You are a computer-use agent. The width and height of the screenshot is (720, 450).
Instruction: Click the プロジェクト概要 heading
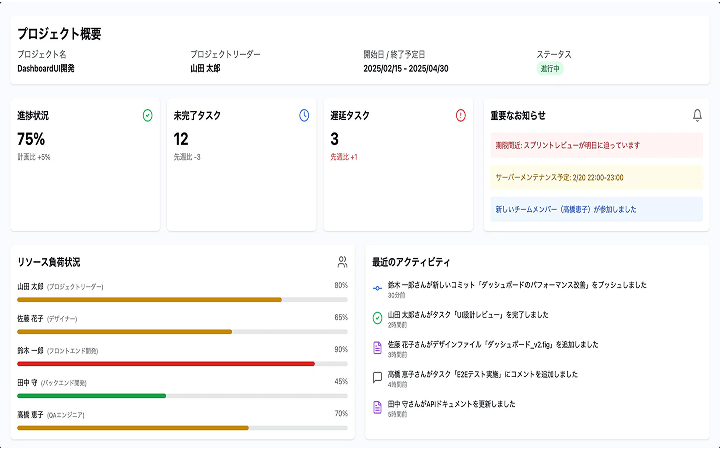(59, 34)
